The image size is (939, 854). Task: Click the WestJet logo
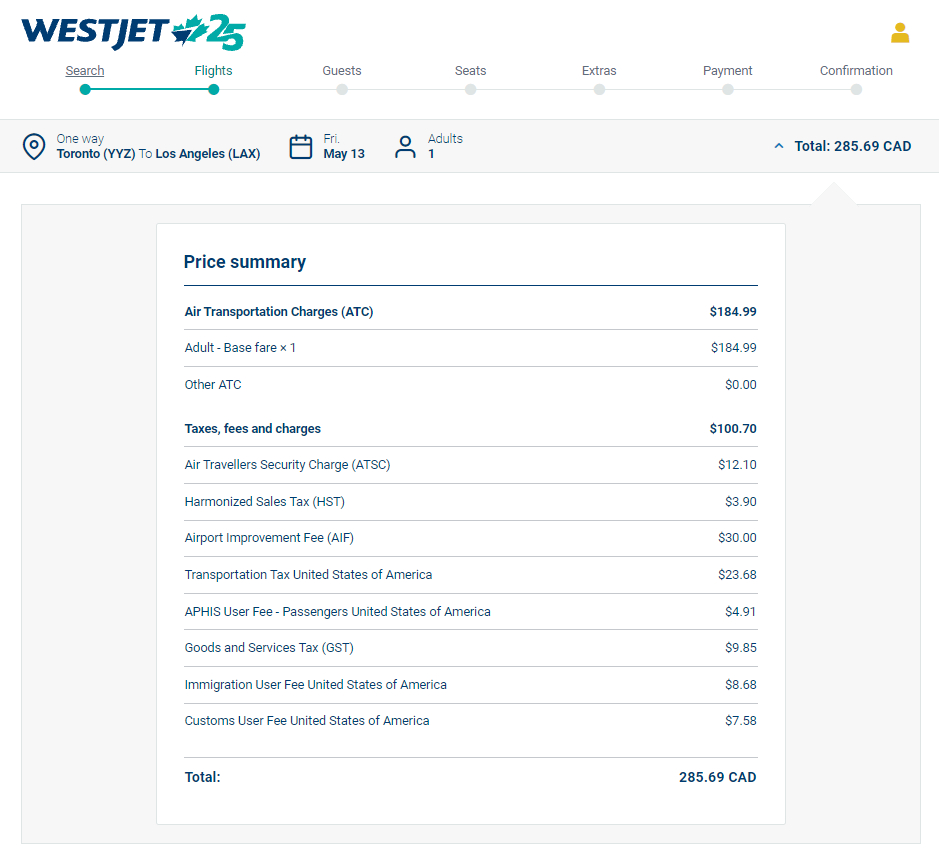click(132, 32)
